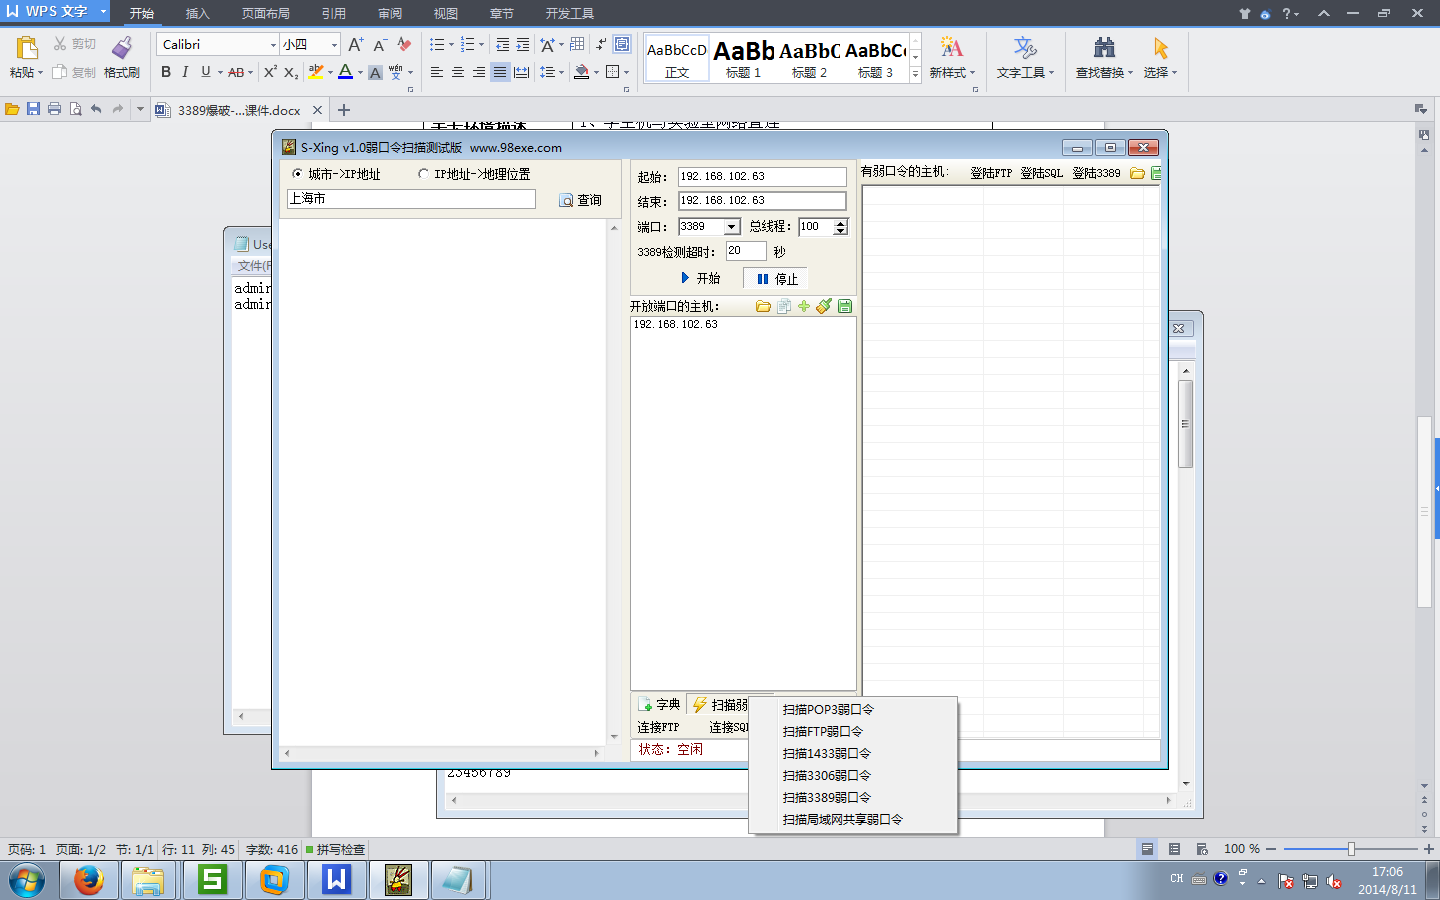Open the 选择 select dropdown
Screen dimensions: 1440x900
click(x=1160, y=72)
